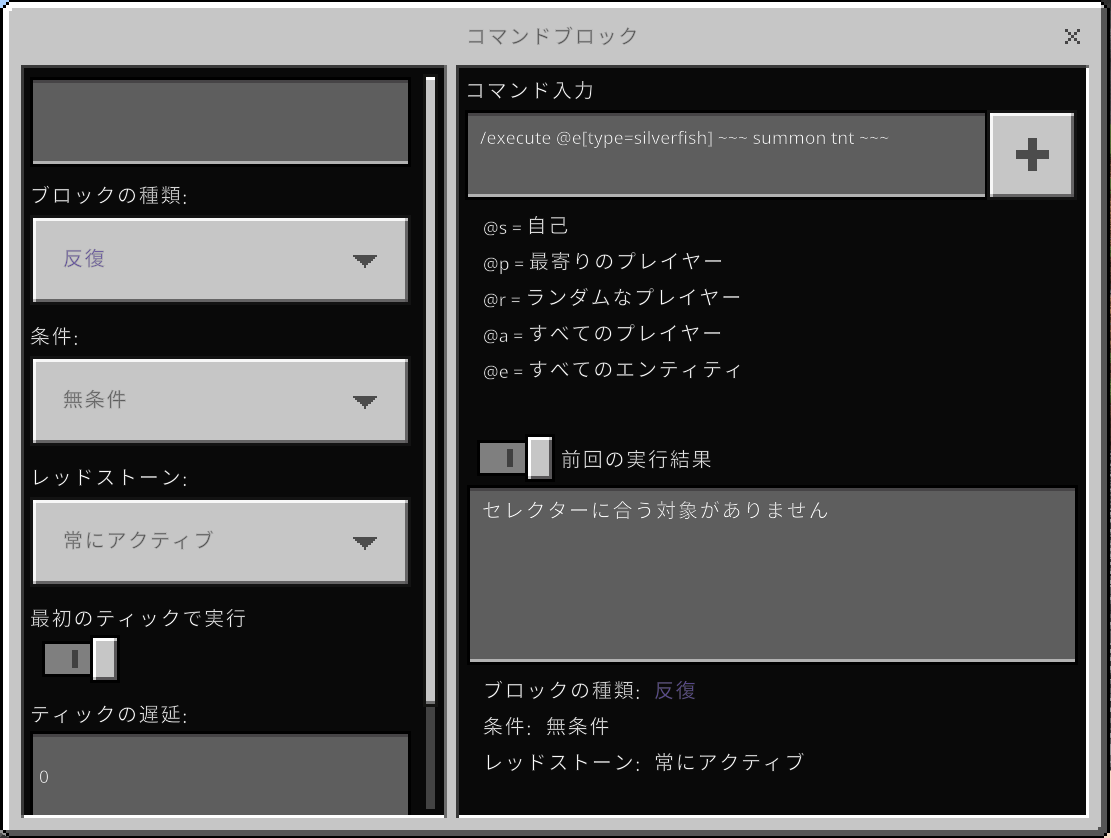Click the @r = ランダムなプレイヤー hint
1111x838 pixels.
612,298
